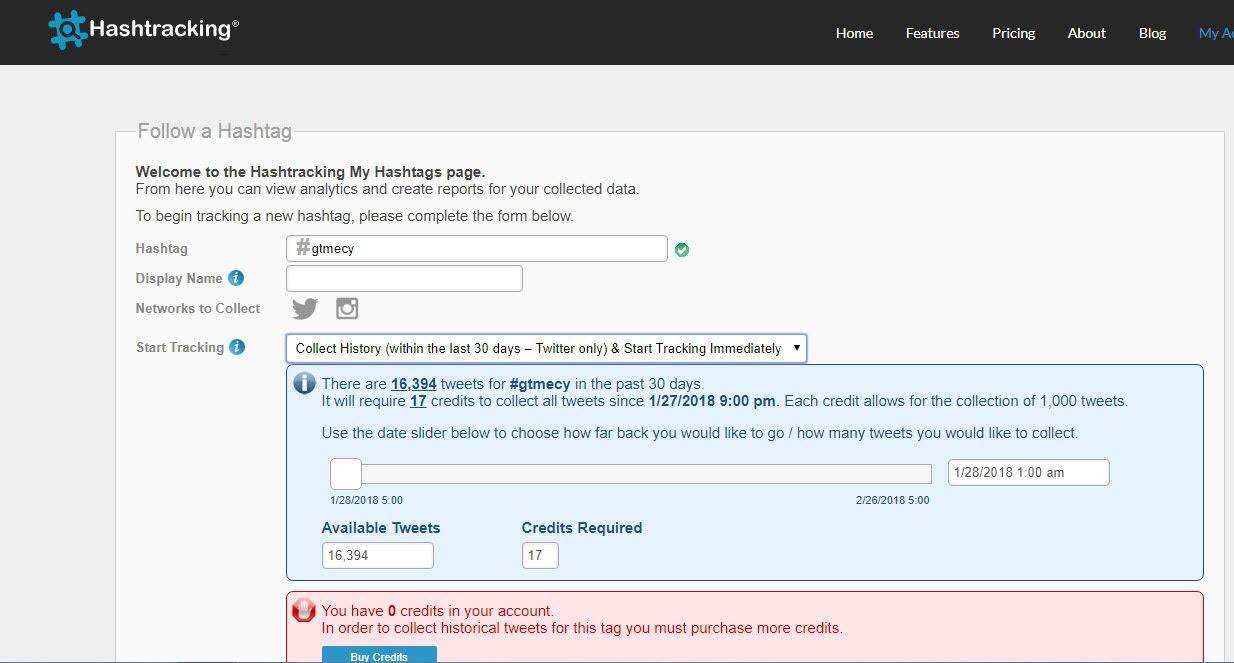Screen dimensions: 1234x663
Task: Open the Pricing page
Action: tap(1013, 33)
